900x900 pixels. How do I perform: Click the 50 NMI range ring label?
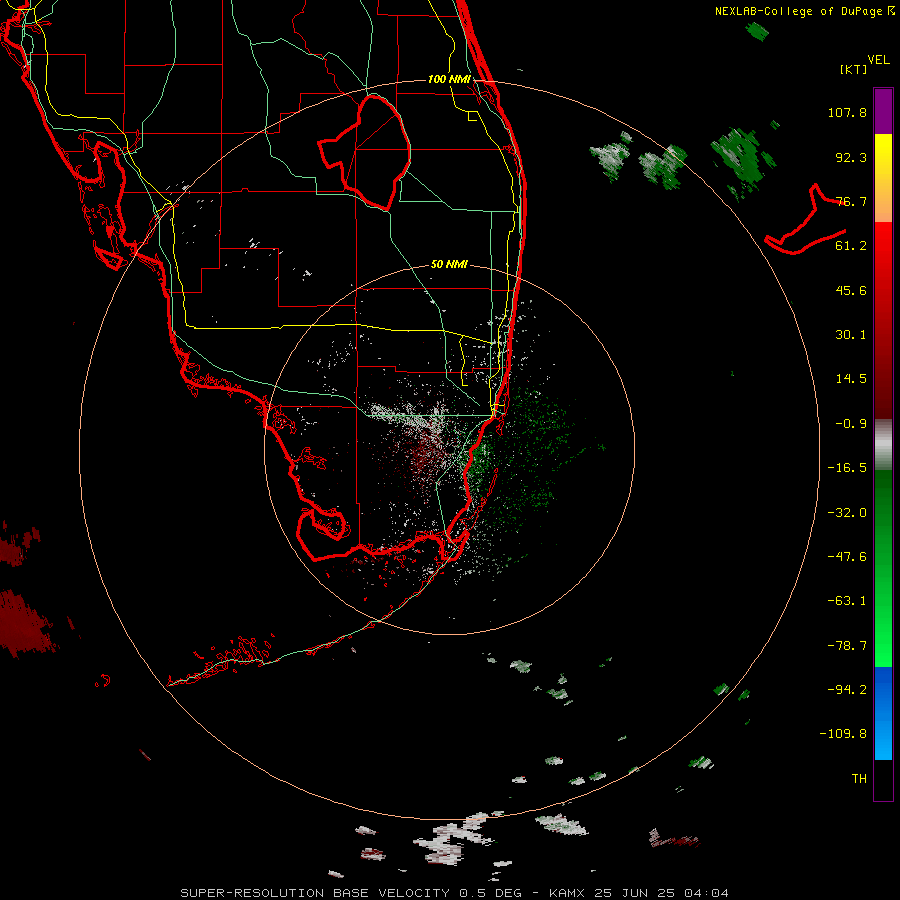point(449,265)
